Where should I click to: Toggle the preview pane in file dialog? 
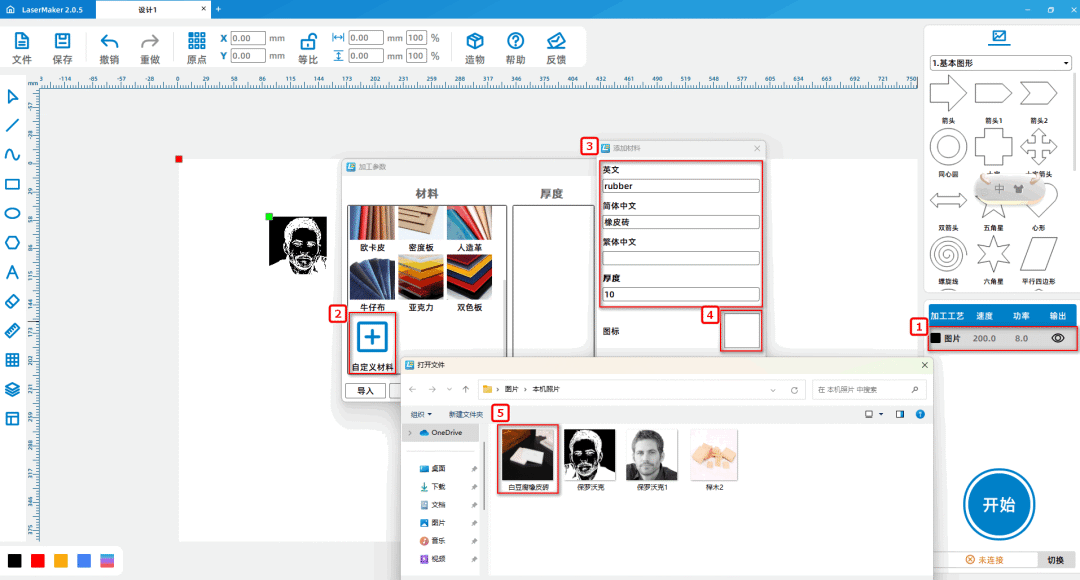click(x=900, y=414)
